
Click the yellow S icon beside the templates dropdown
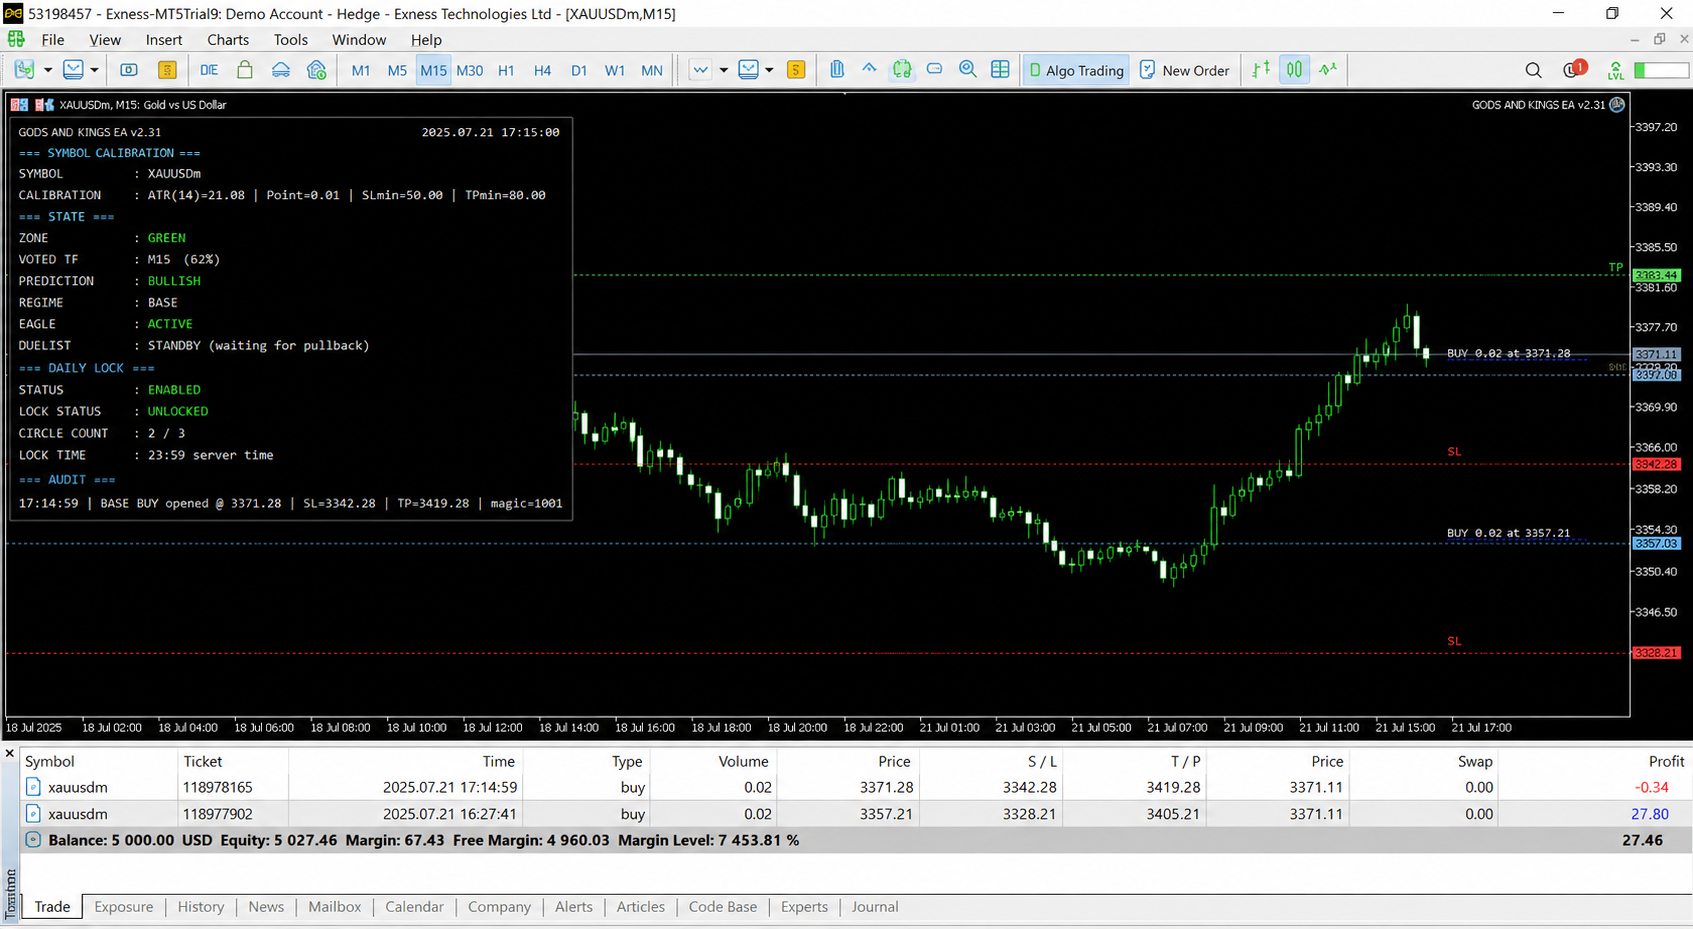pos(796,70)
